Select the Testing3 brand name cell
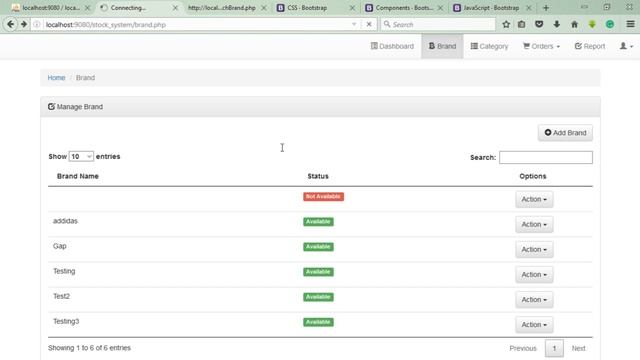This screenshot has width=640, height=360. pos(66,322)
